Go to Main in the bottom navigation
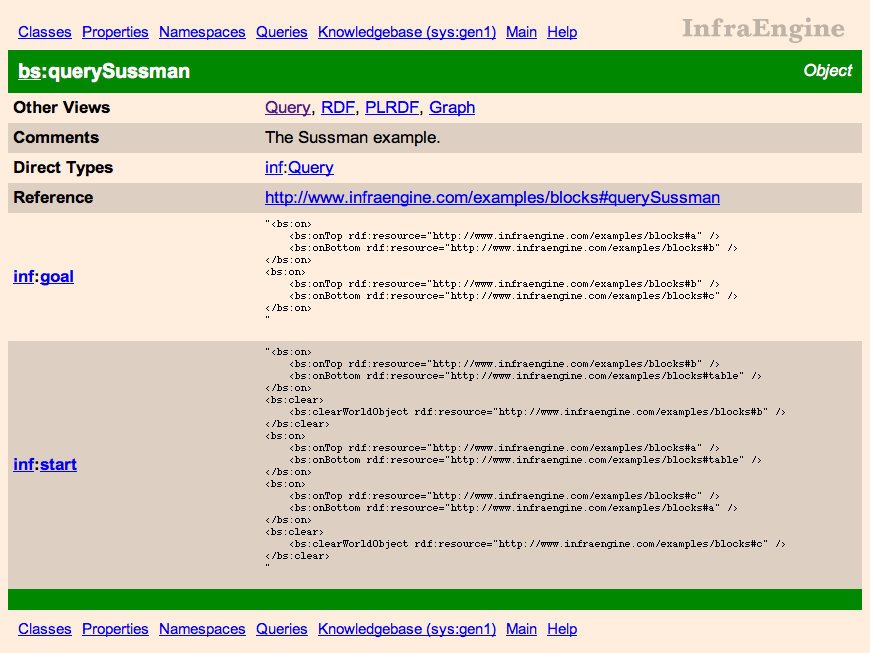Screen dimensions: 870x653 pyautogui.click(x=521, y=629)
